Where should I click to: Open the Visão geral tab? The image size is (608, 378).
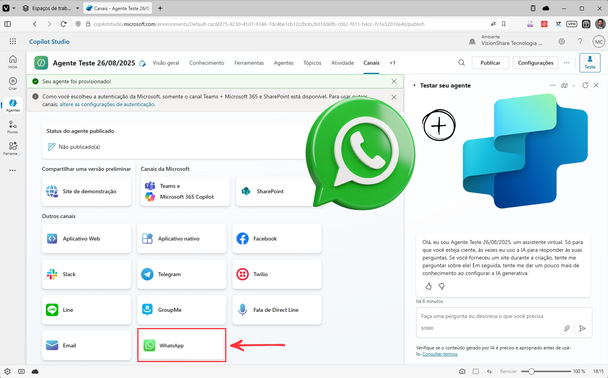(x=166, y=63)
